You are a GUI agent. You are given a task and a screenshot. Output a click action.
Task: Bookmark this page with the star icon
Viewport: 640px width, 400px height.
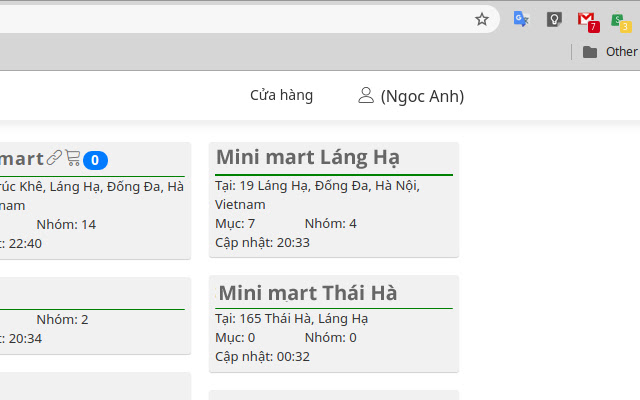click(x=482, y=19)
